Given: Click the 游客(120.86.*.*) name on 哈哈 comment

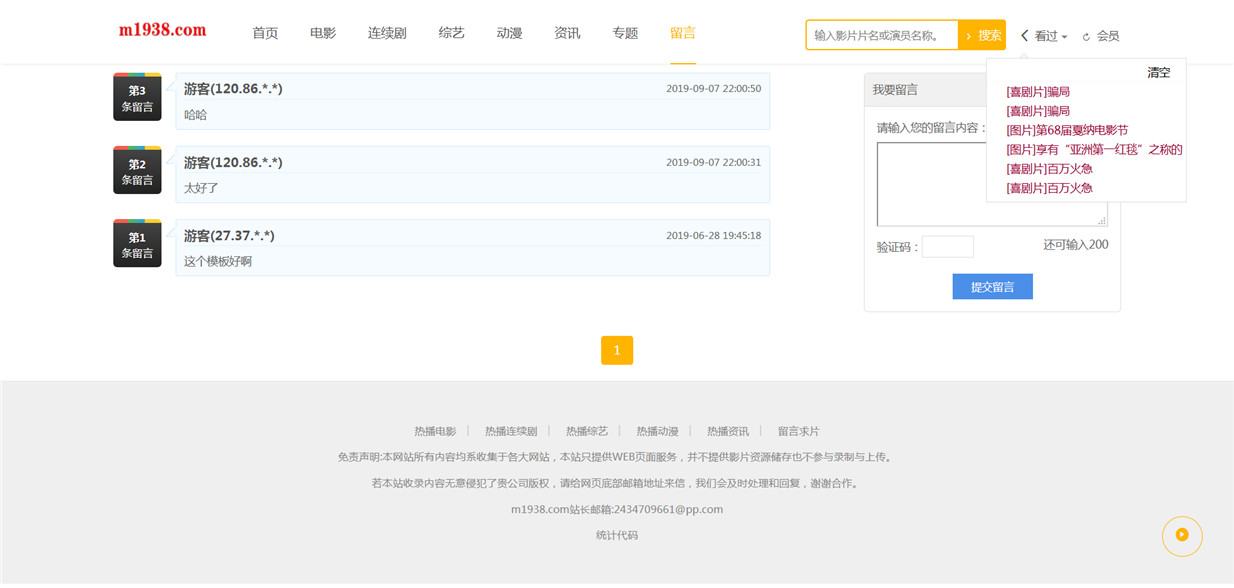Looking at the screenshot, I should [233, 89].
